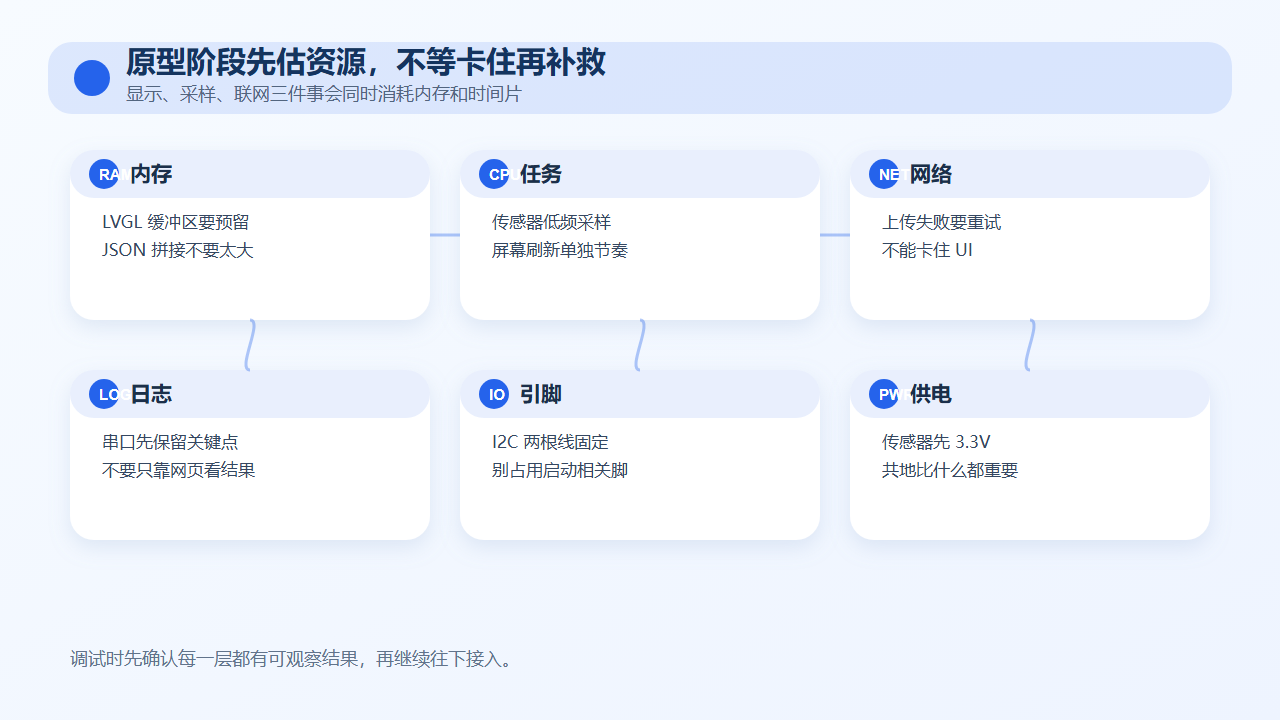Click the line I2C 两根线固定
1280x720 pixels.
pyautogui.click(x=550, y=442)
